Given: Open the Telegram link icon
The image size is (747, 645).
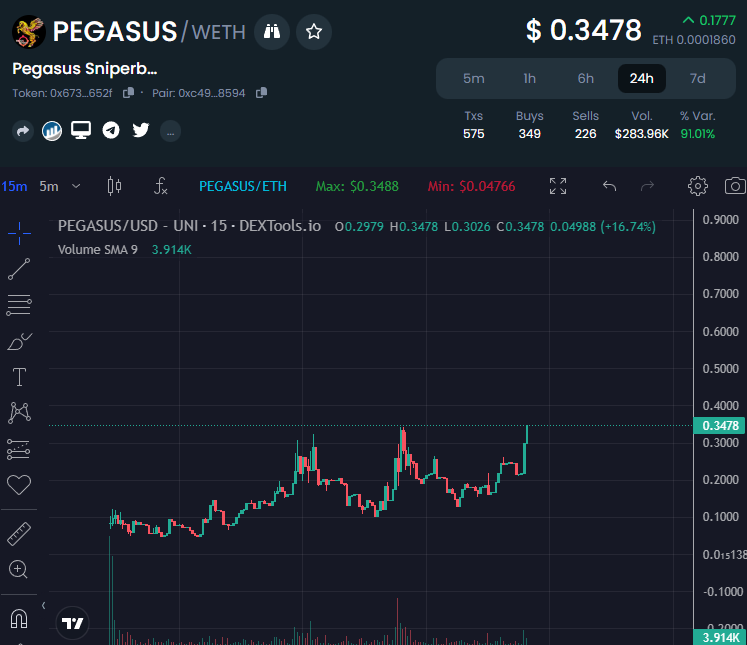Looking at the screenshot, I should click(x=111, y=130).
